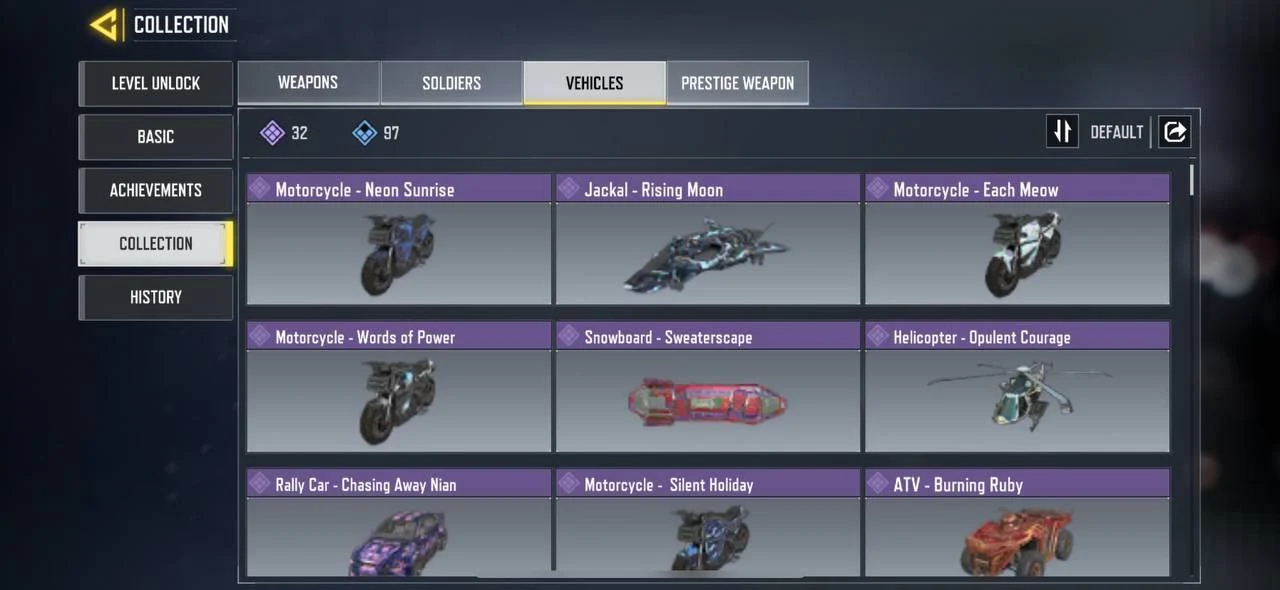Select Motorcycle - Neon Sunrise skin image

point(399,253)
